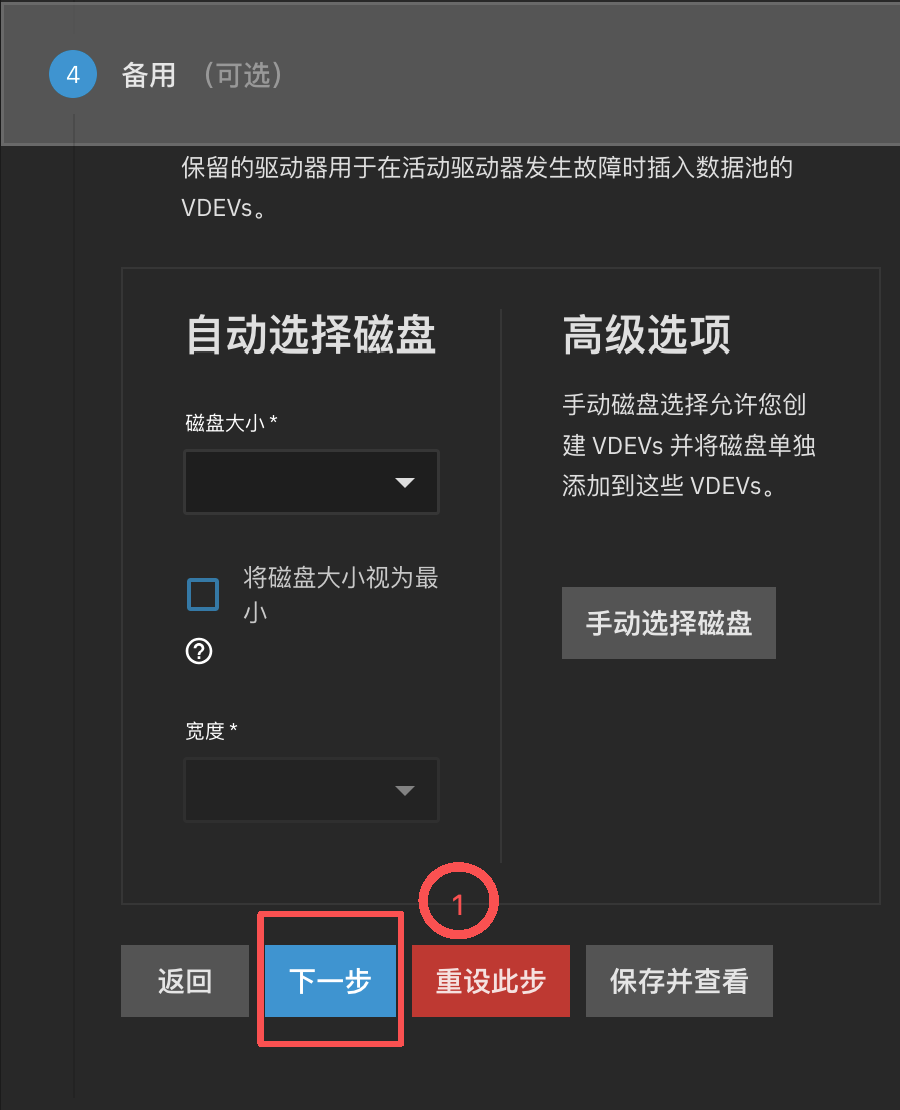Click the 高级选项 heading

(646, 335)
